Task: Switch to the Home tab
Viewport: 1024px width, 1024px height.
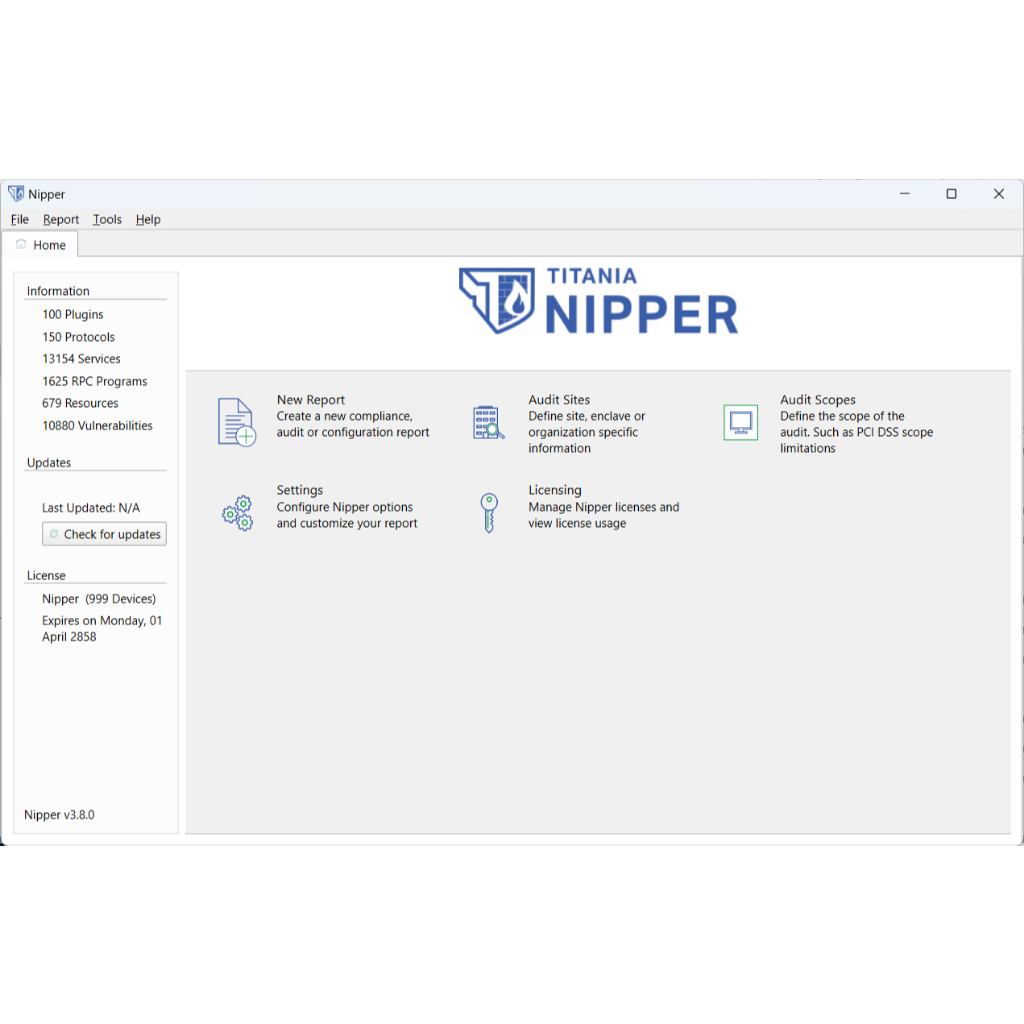Action: click(x=46, y=244)
